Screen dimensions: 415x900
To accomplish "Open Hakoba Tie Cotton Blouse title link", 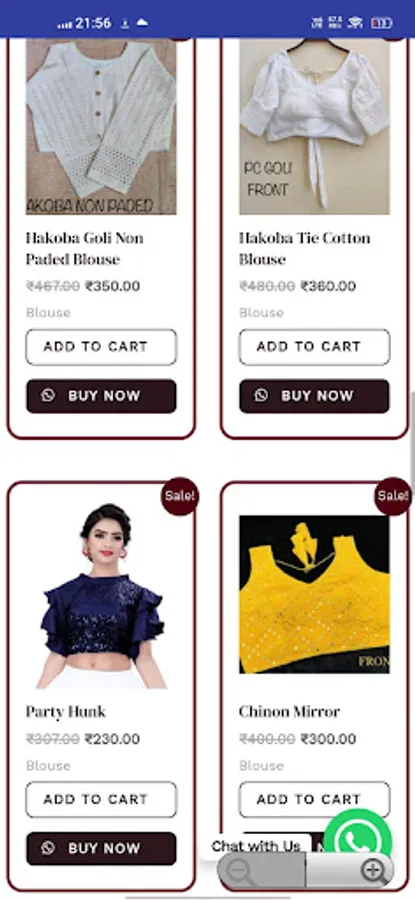I will tap(305, 249).
